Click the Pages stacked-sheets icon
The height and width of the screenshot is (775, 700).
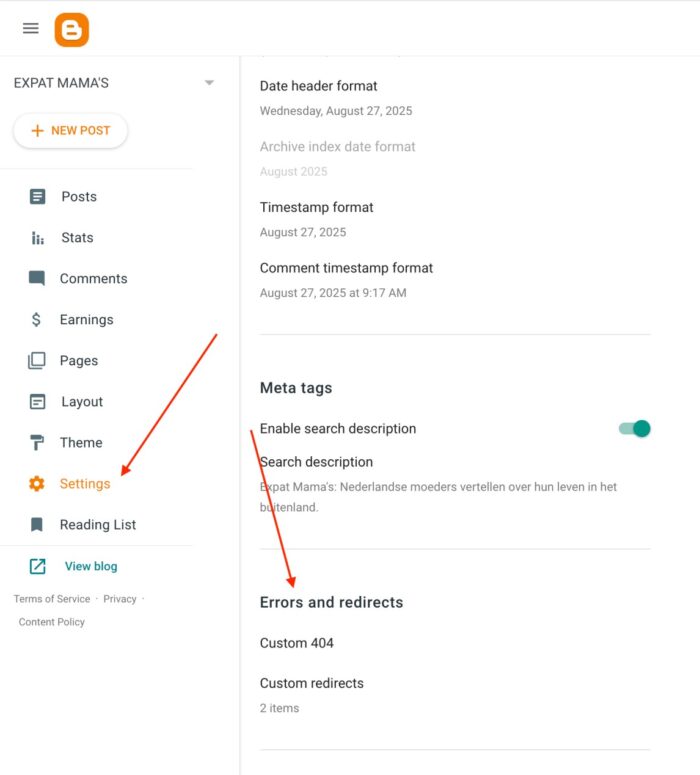(37, 361)
